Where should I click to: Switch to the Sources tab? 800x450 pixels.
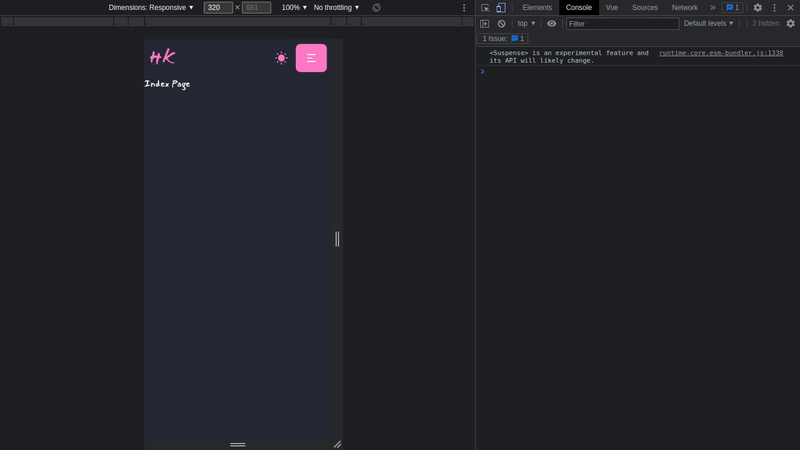(x=645, y=8)
